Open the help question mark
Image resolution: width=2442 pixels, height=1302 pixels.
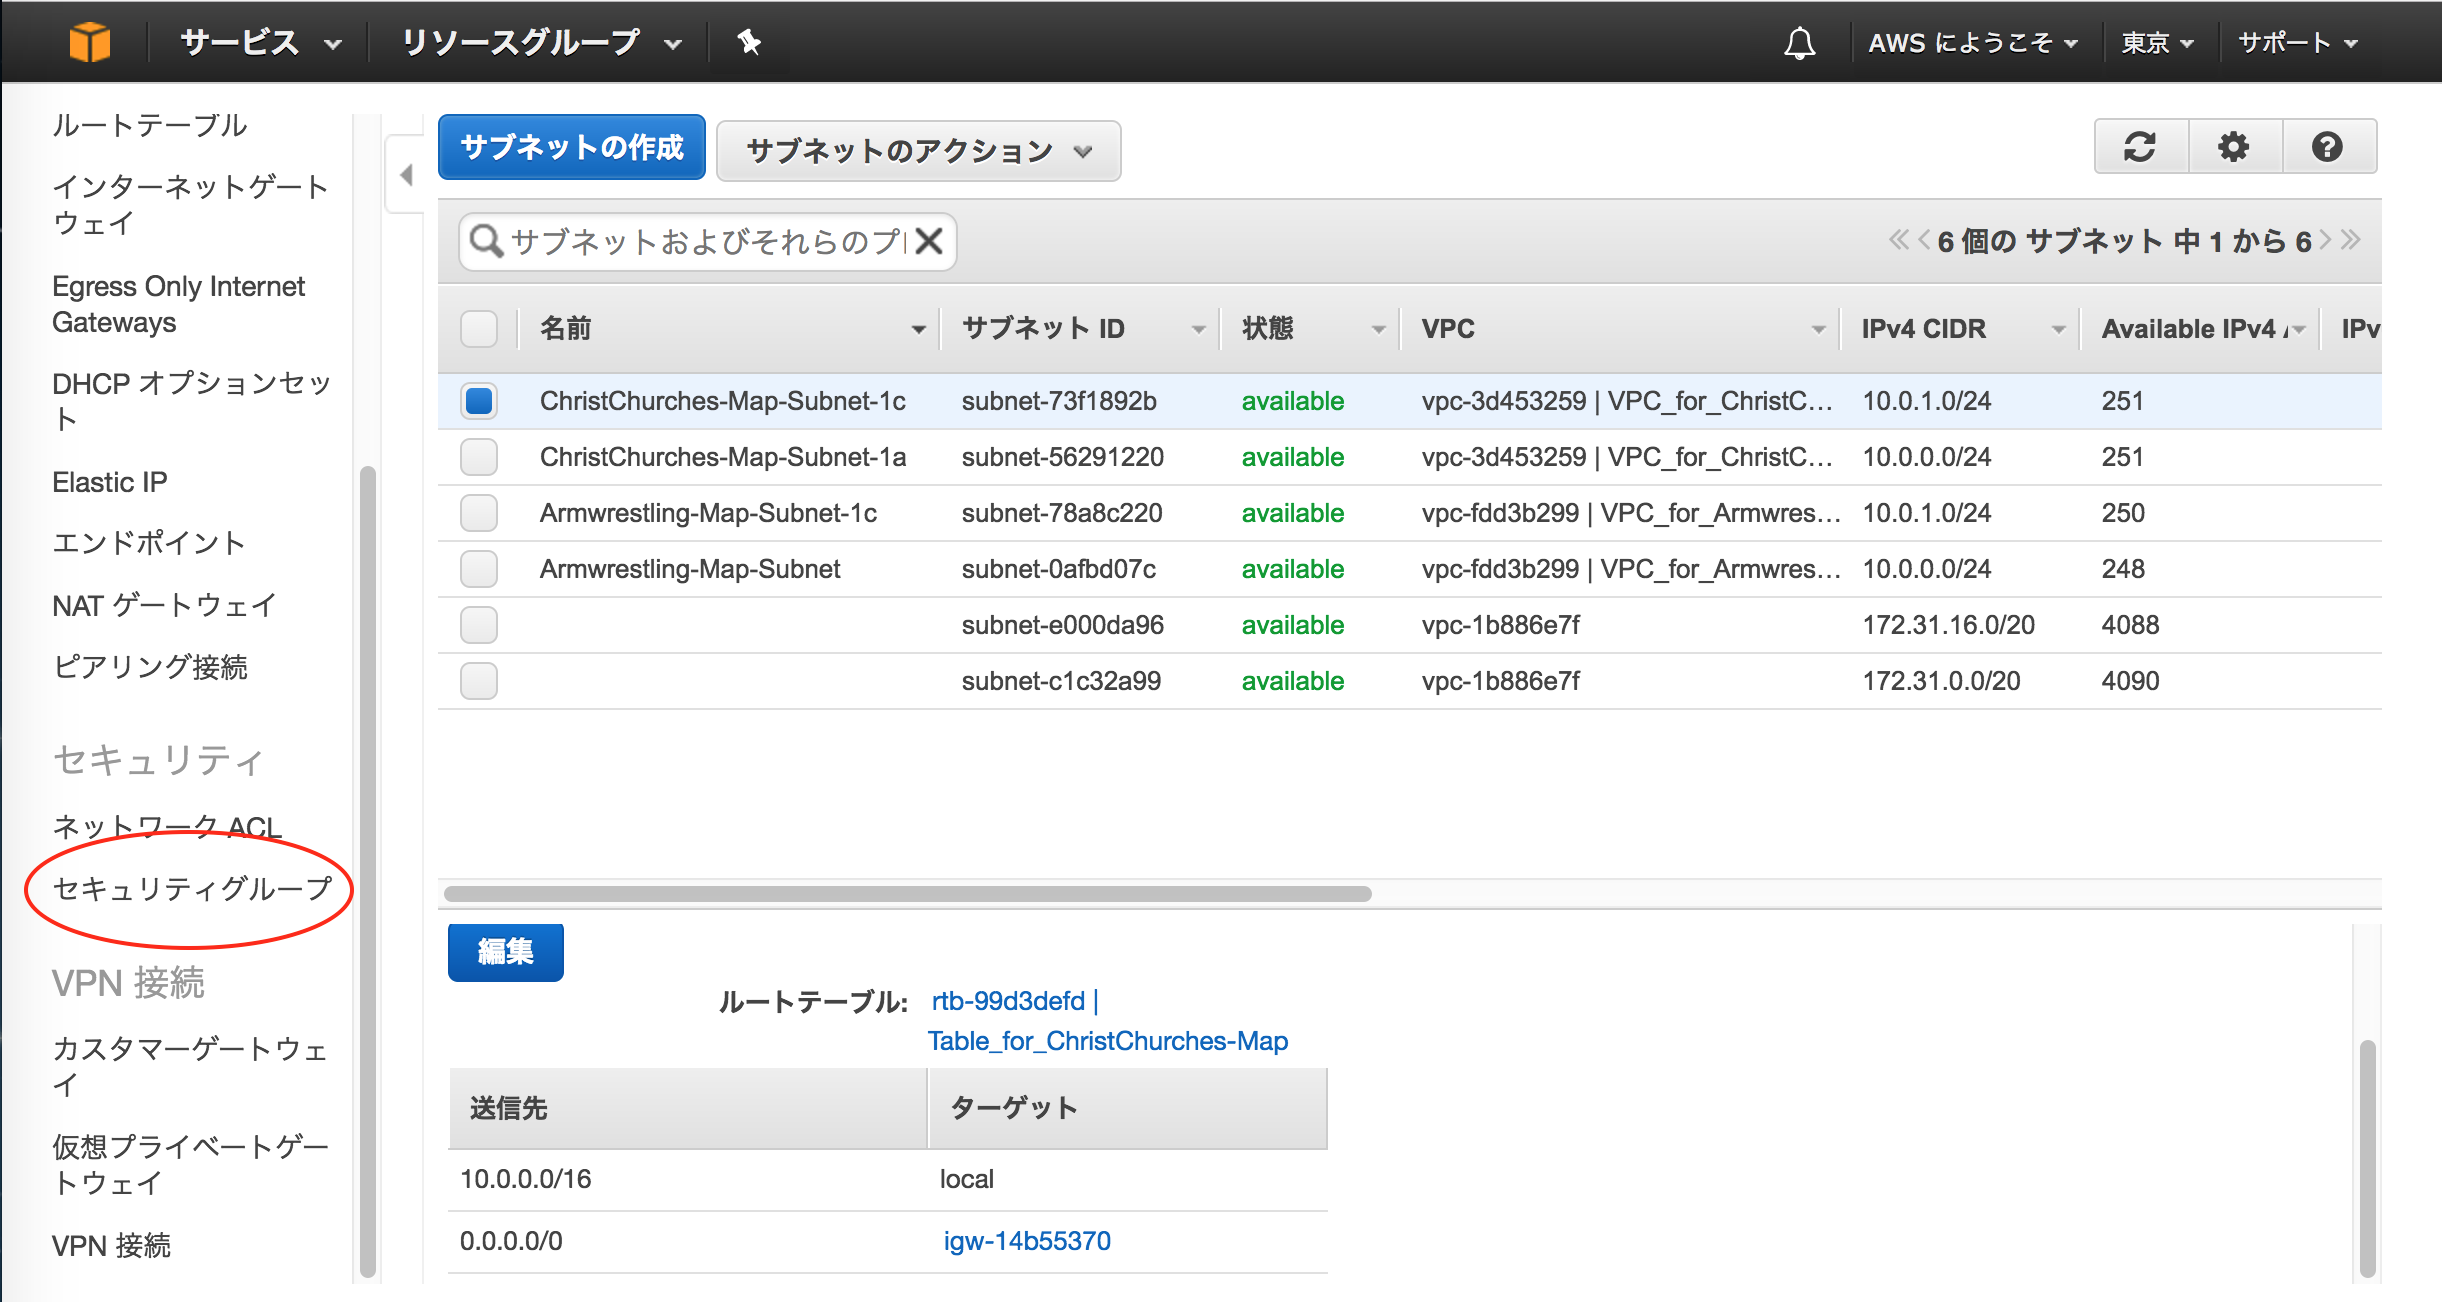tap(2328, 147)
